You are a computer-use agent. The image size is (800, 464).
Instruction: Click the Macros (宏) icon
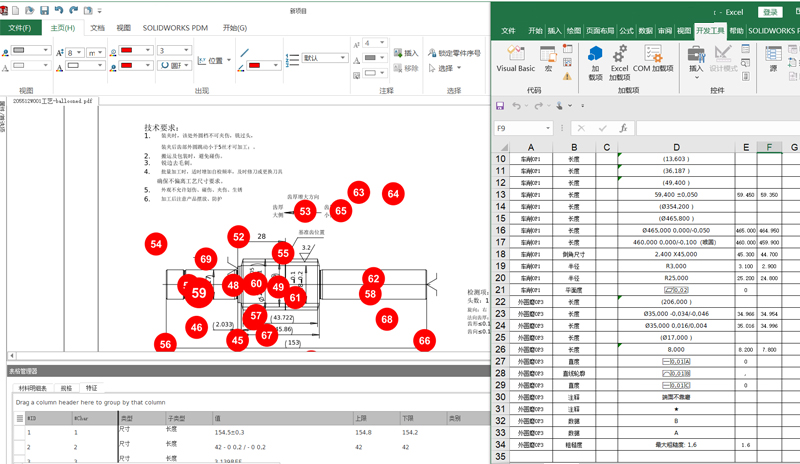tap(549, 60)
